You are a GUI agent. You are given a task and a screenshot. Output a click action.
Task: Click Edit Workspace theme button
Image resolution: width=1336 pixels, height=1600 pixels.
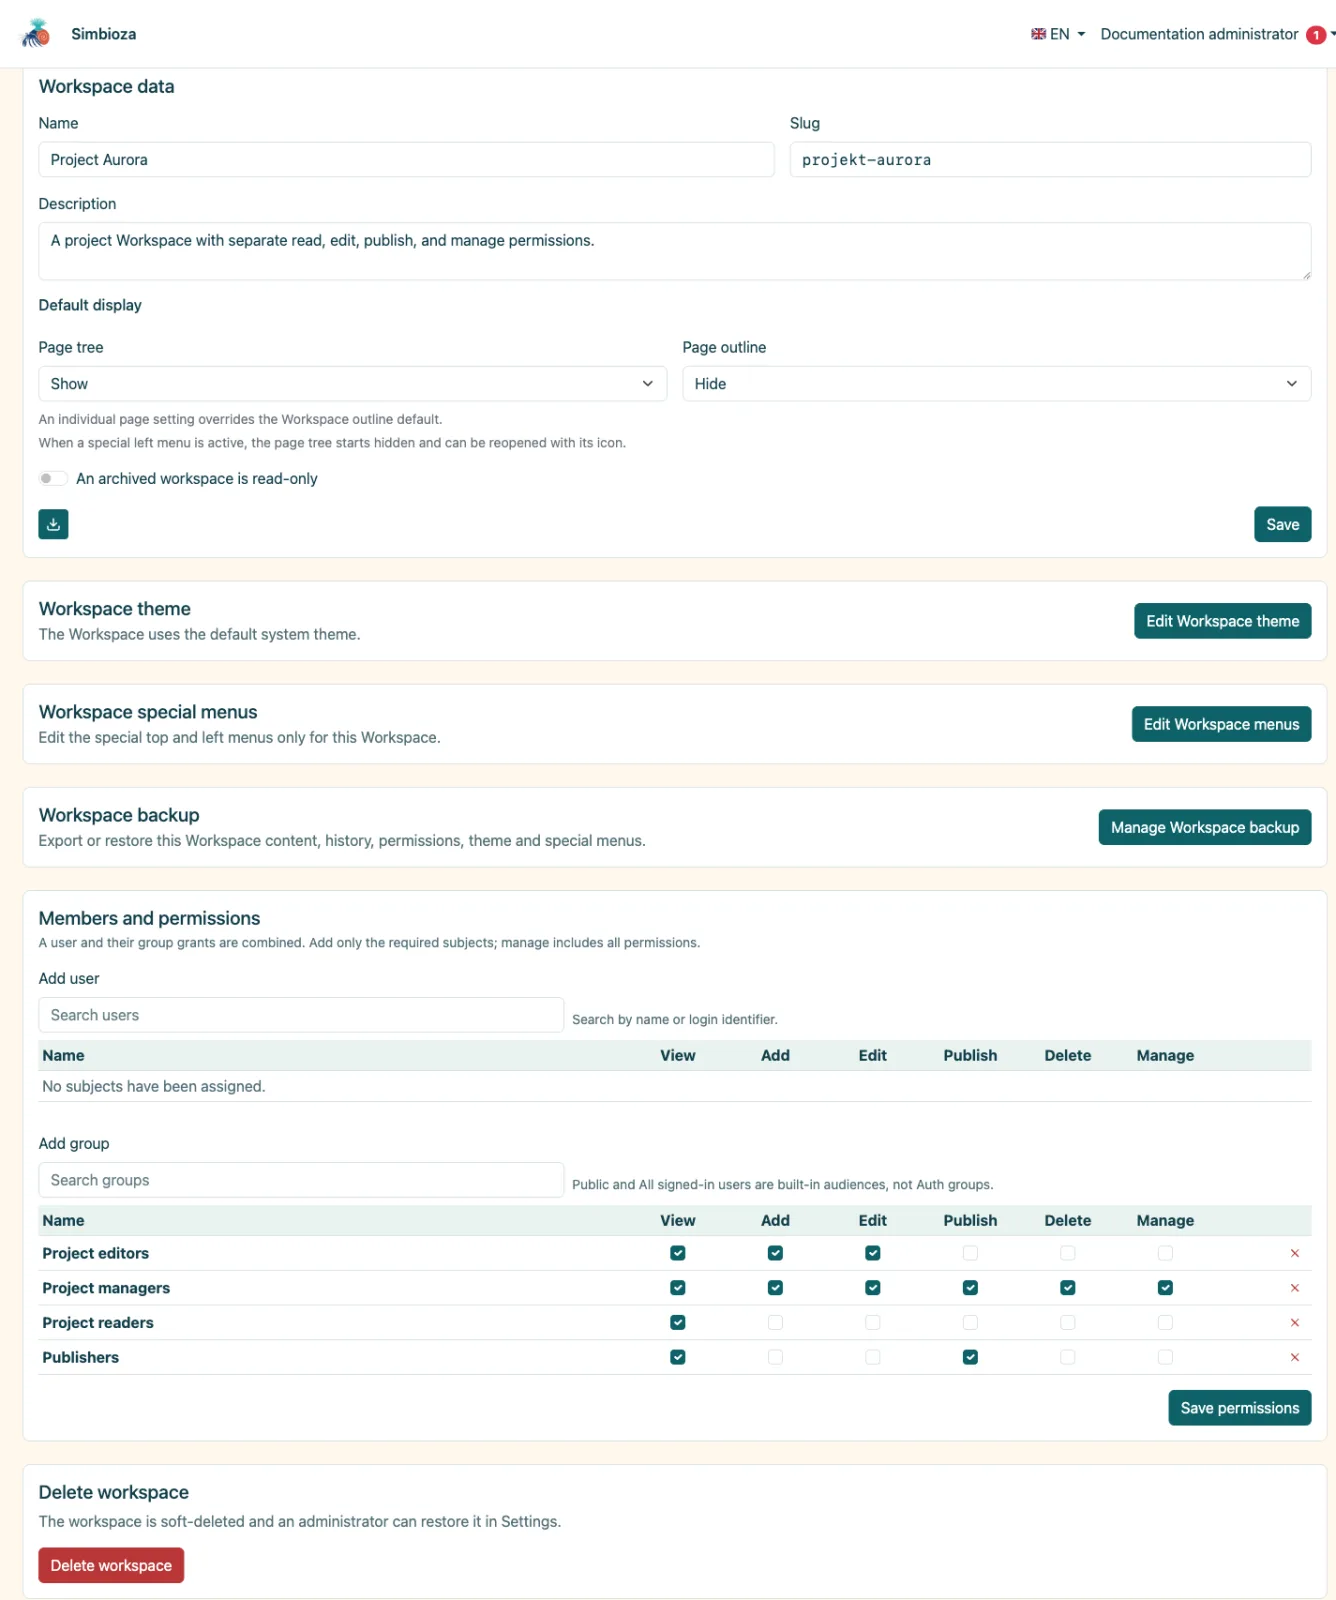pyautogui.click(x=1222, y=621)
